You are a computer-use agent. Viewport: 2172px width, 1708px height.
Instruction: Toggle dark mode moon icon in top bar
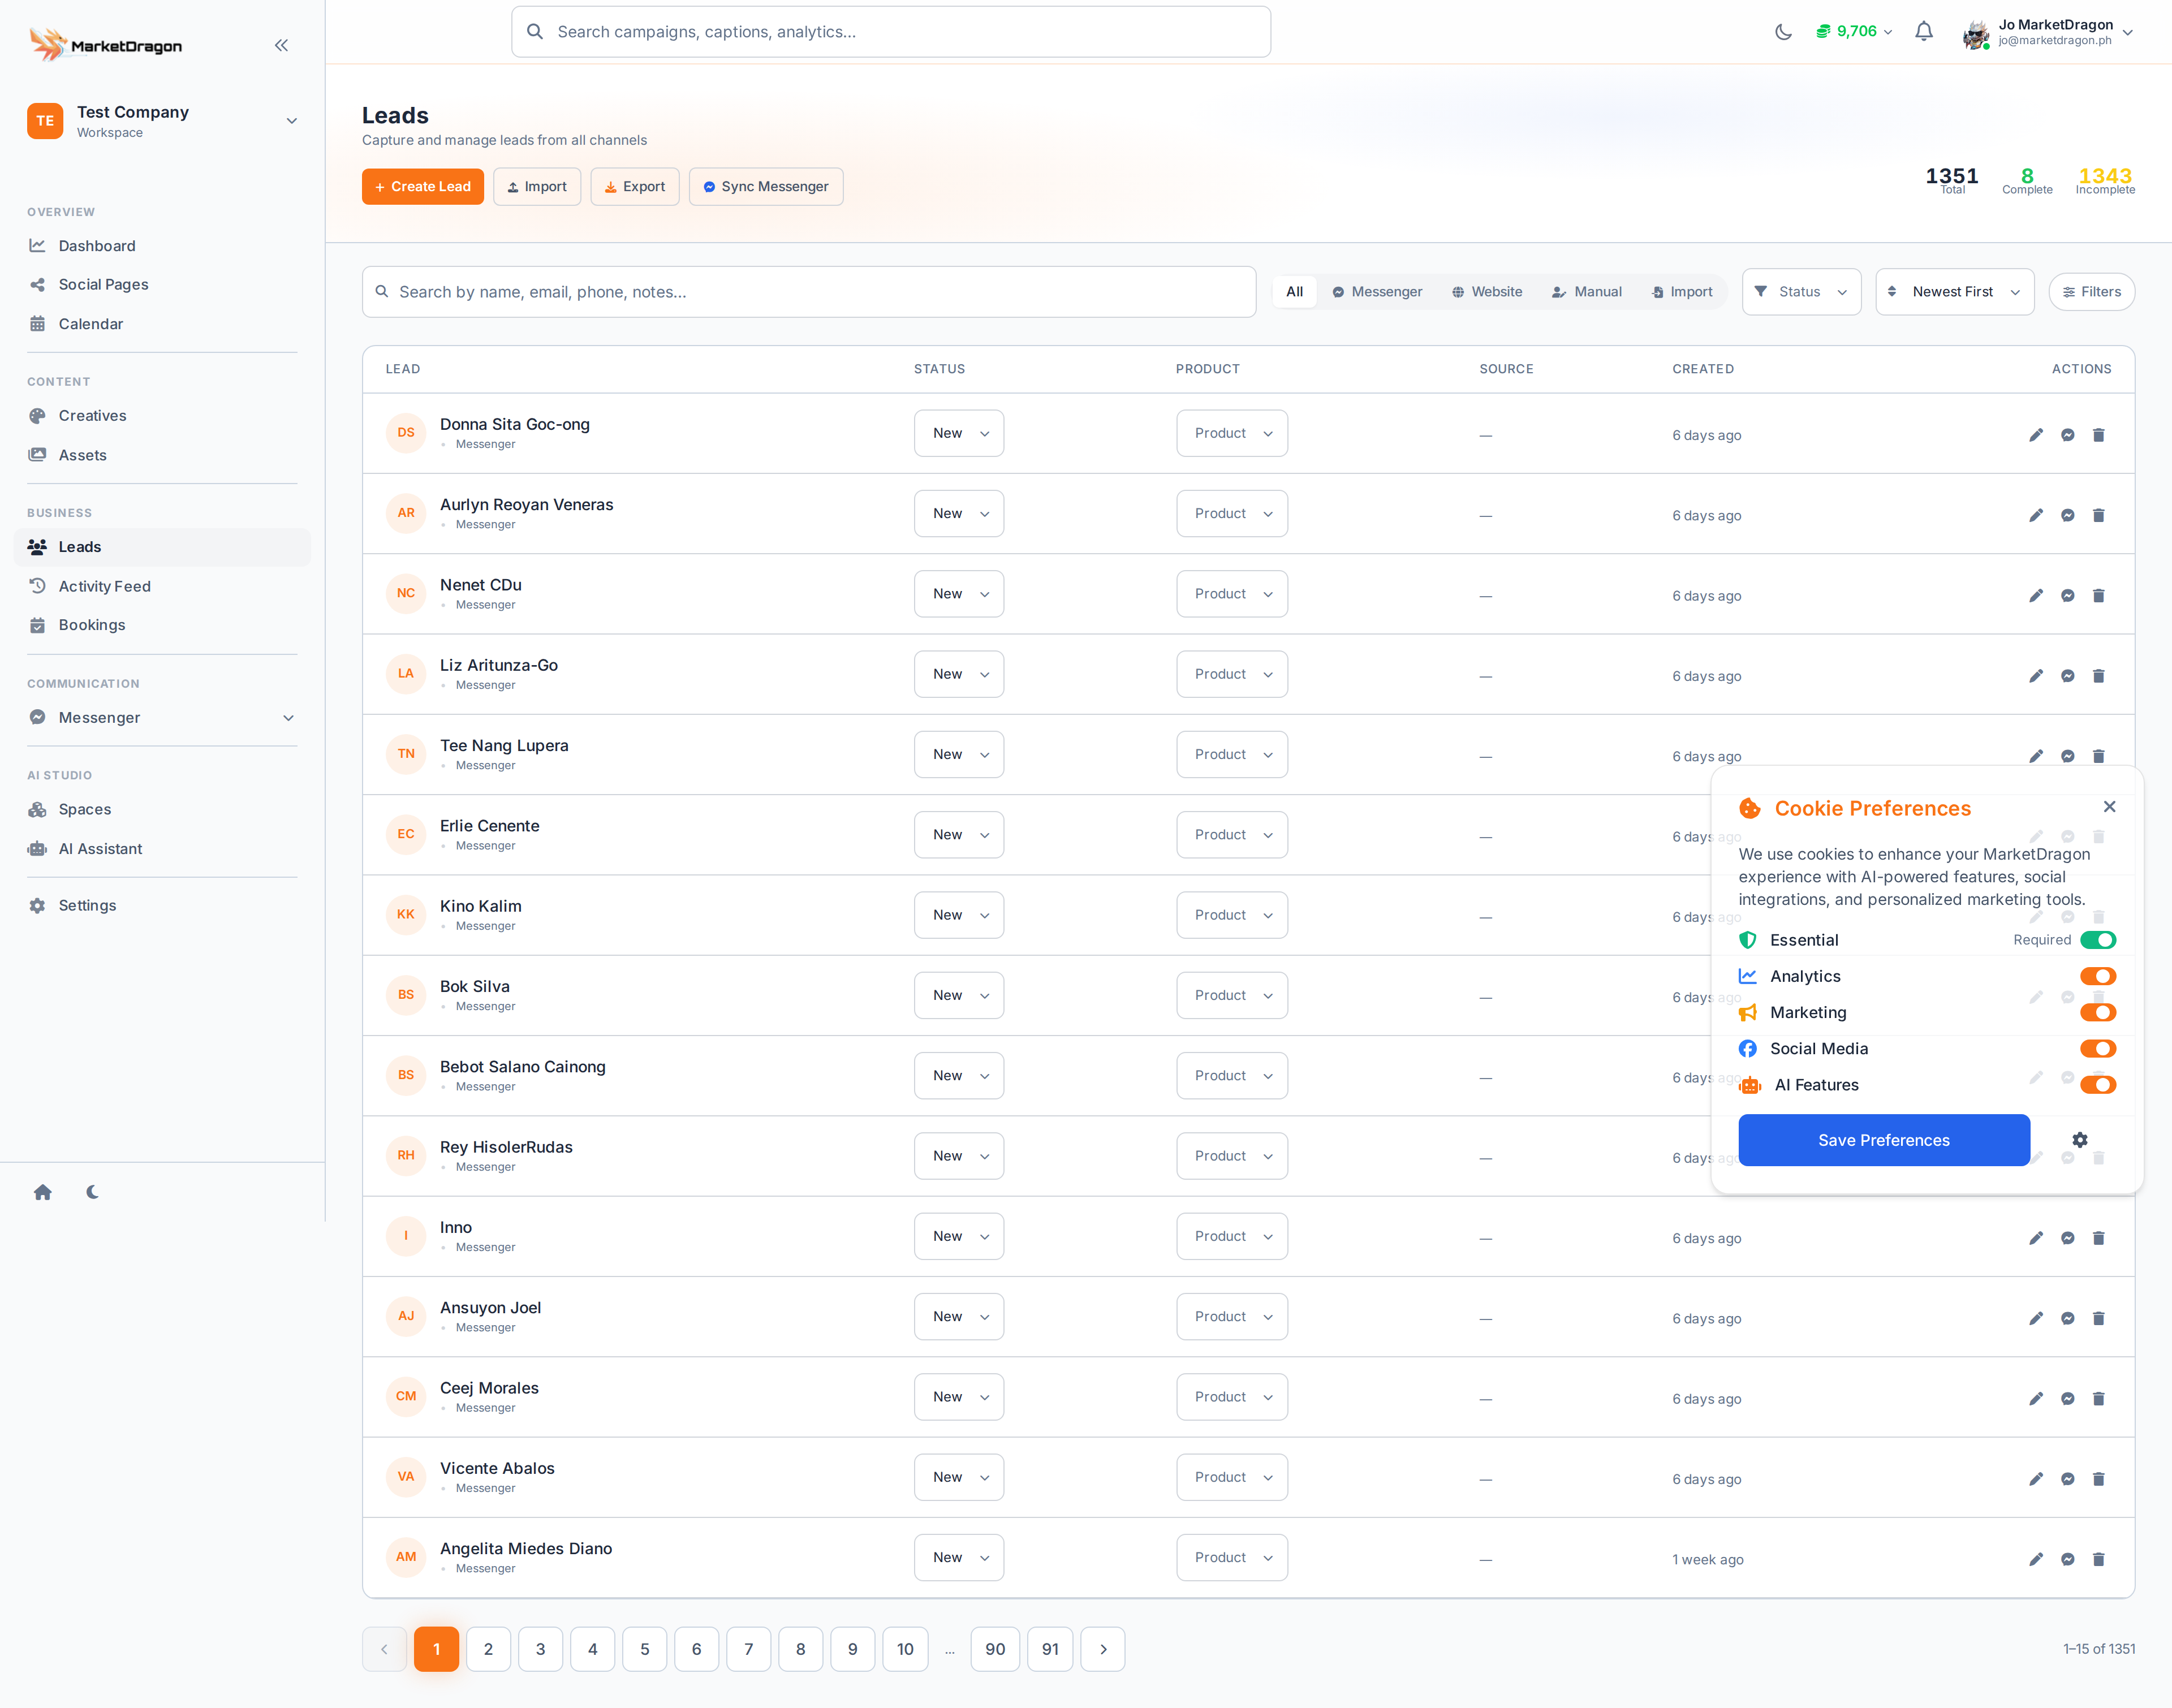[1783, 32]
